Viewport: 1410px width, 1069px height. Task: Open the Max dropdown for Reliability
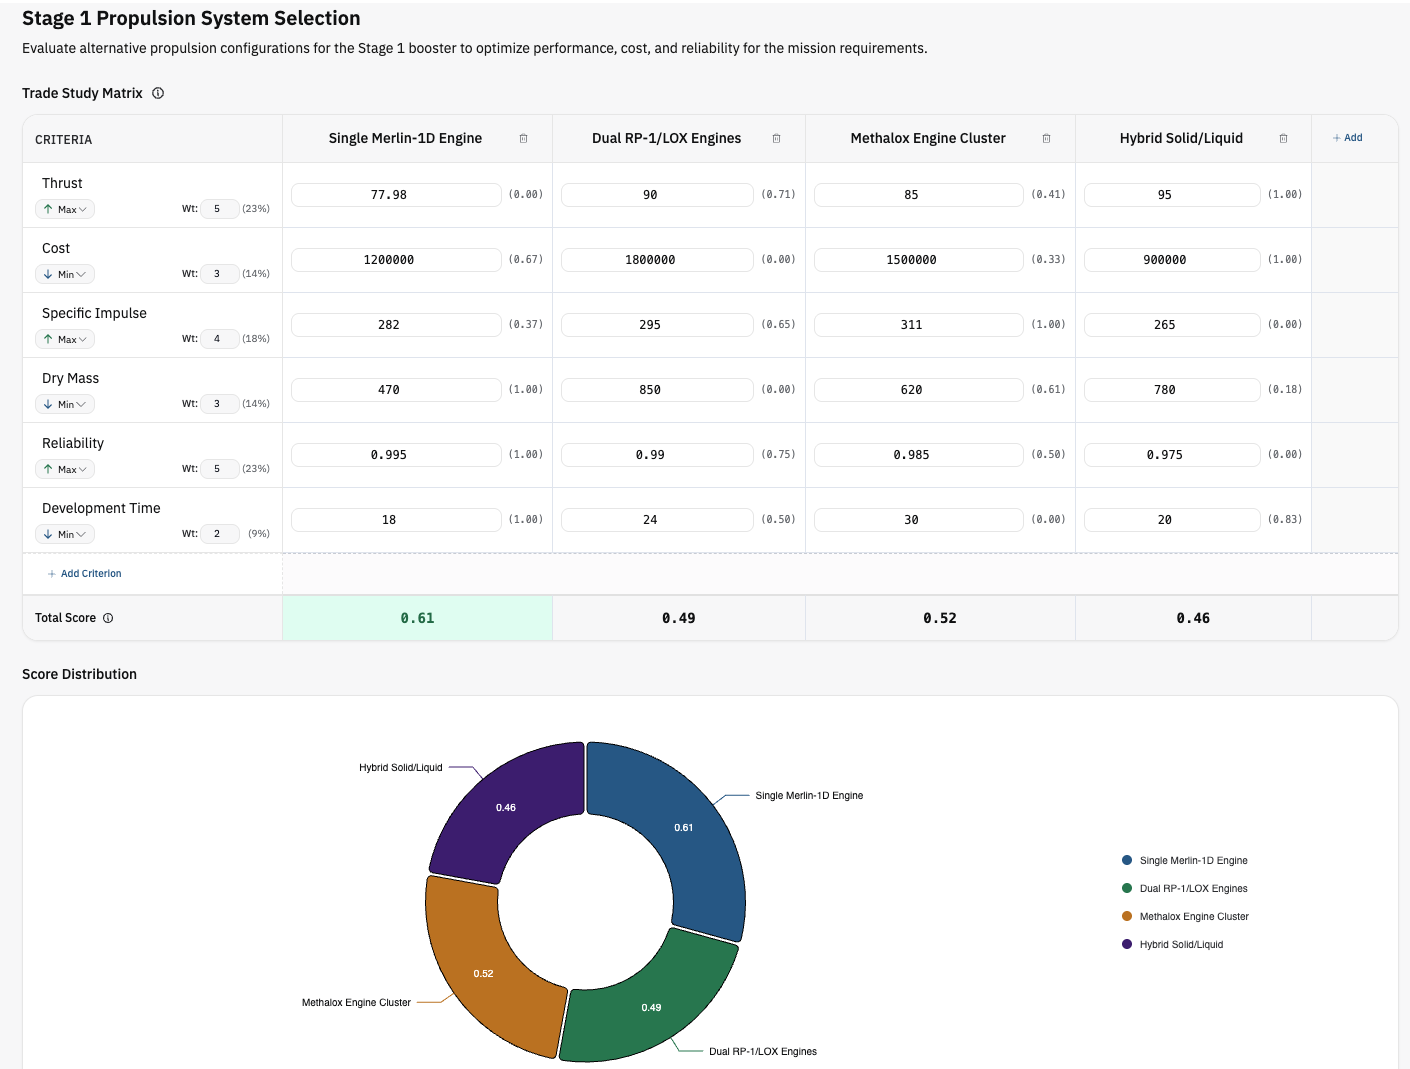[64, 469]
